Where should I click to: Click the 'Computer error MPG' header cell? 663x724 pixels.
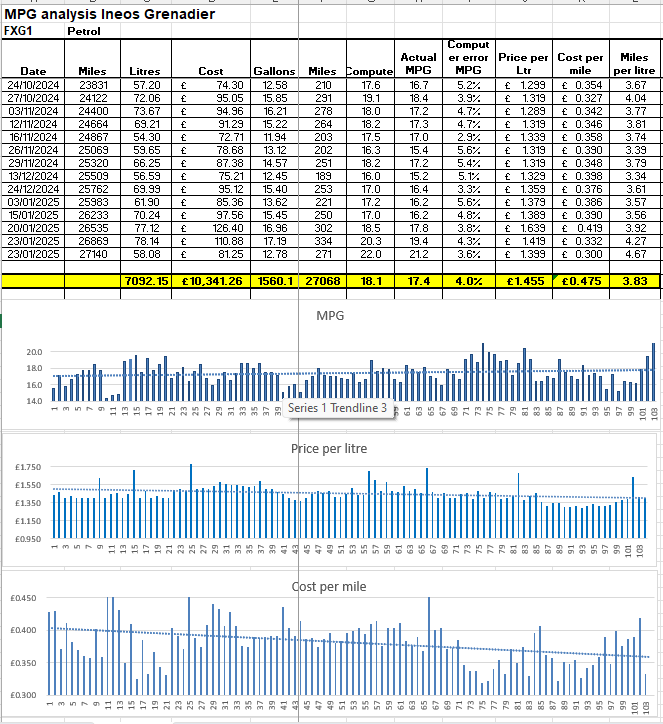pos(469,58)
